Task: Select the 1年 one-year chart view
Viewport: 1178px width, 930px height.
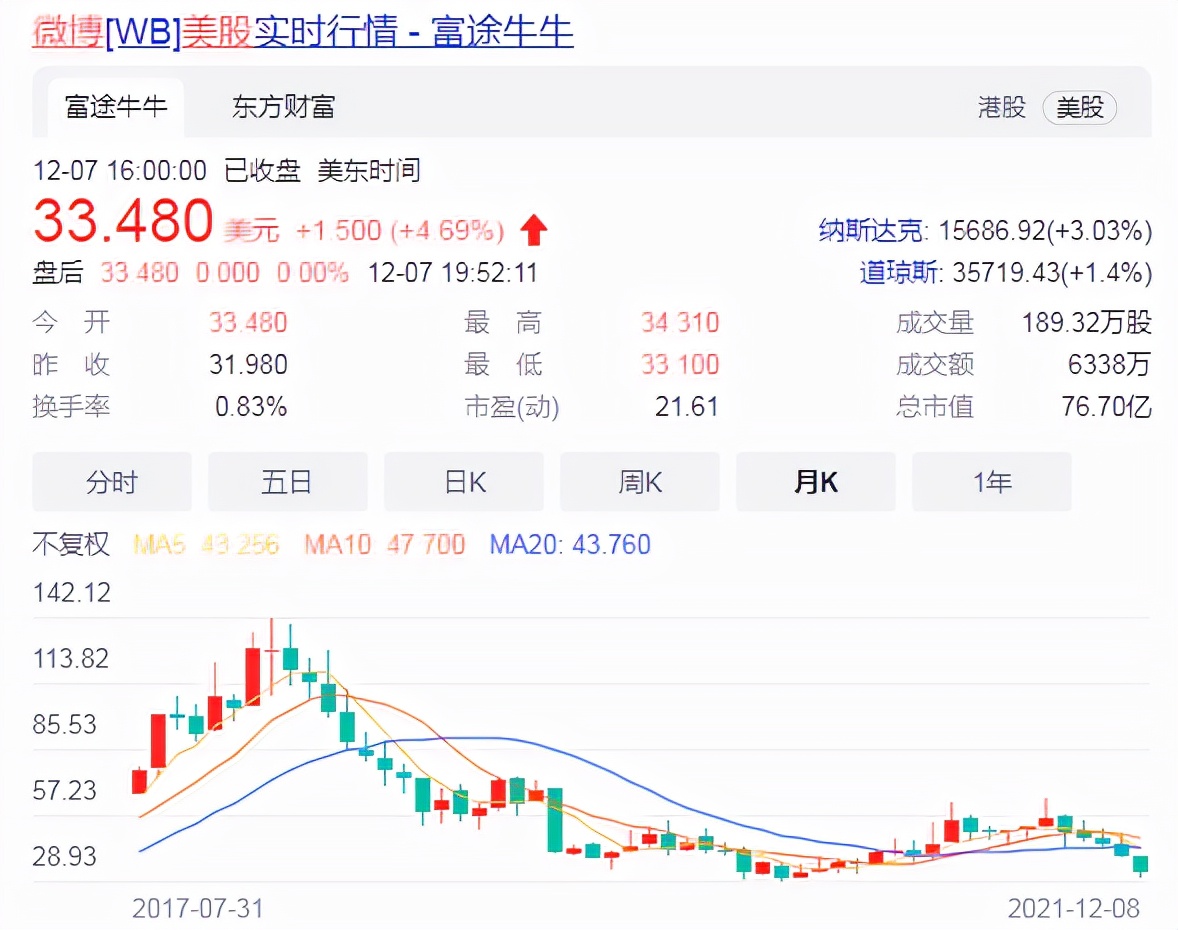Action: [x=991, y=481]
